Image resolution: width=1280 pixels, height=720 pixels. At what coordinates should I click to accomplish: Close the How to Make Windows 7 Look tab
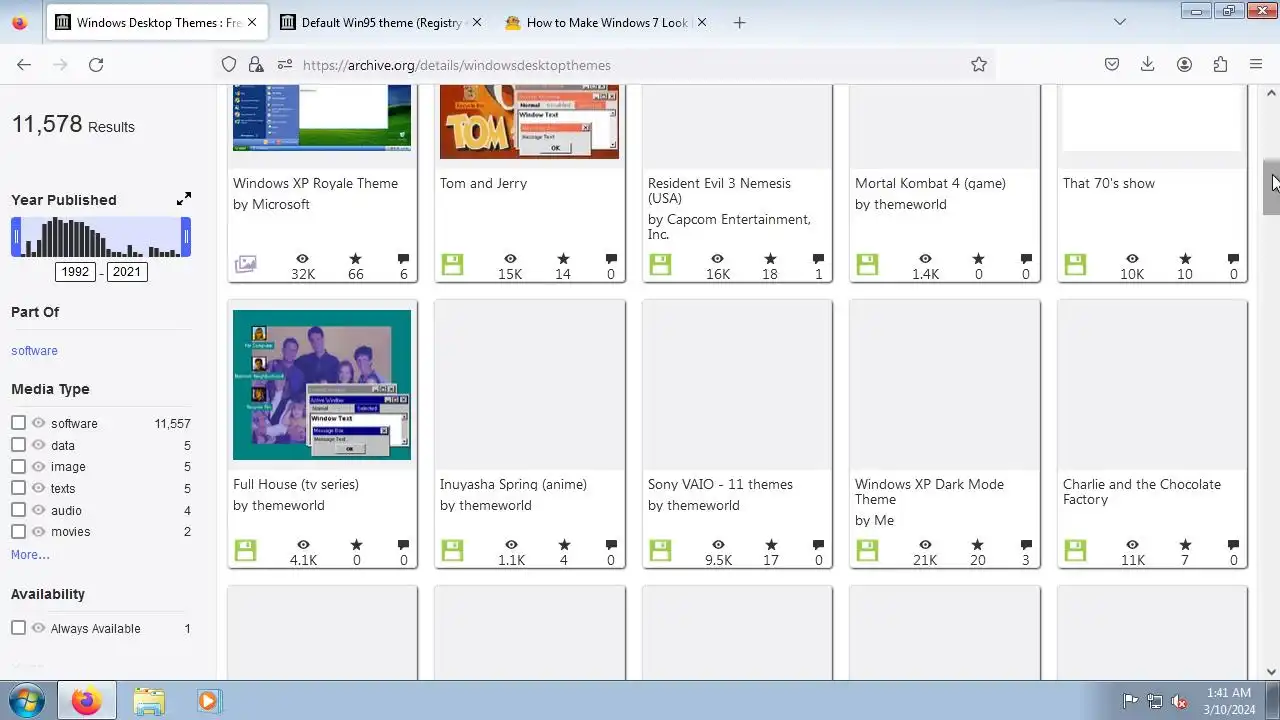pyautogui.click(x=702, y=22)
